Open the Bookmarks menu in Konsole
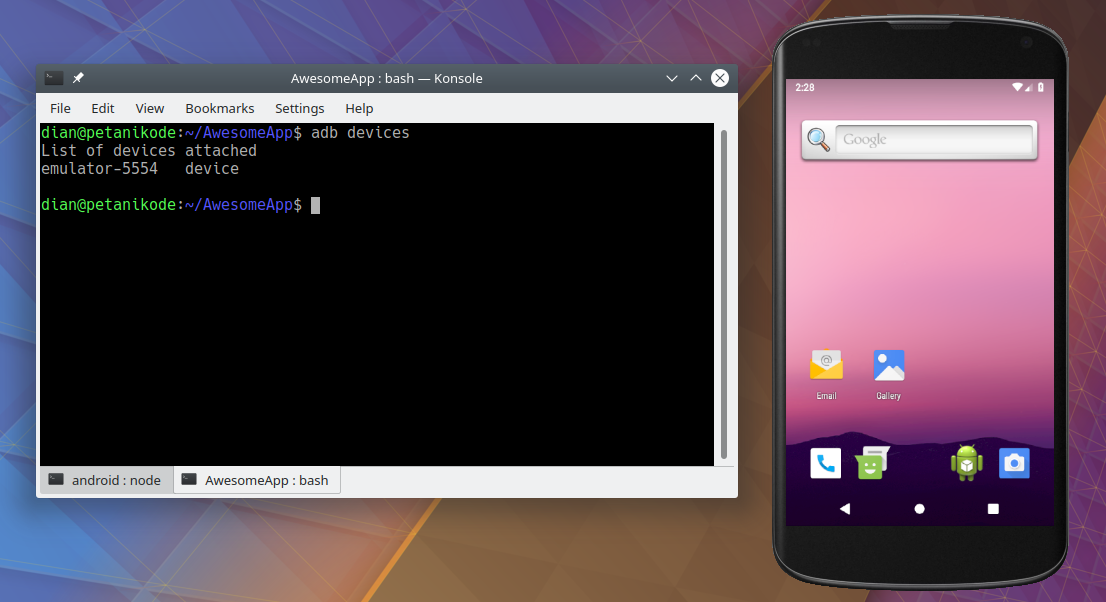Screen dimensions: 1106x602 (219, 109)
